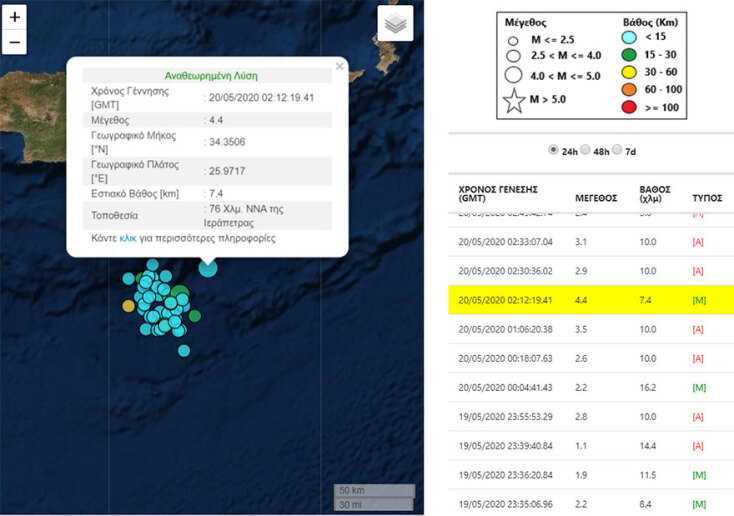
Task: Zoom out using the minus button
Action: pos(15,42)
